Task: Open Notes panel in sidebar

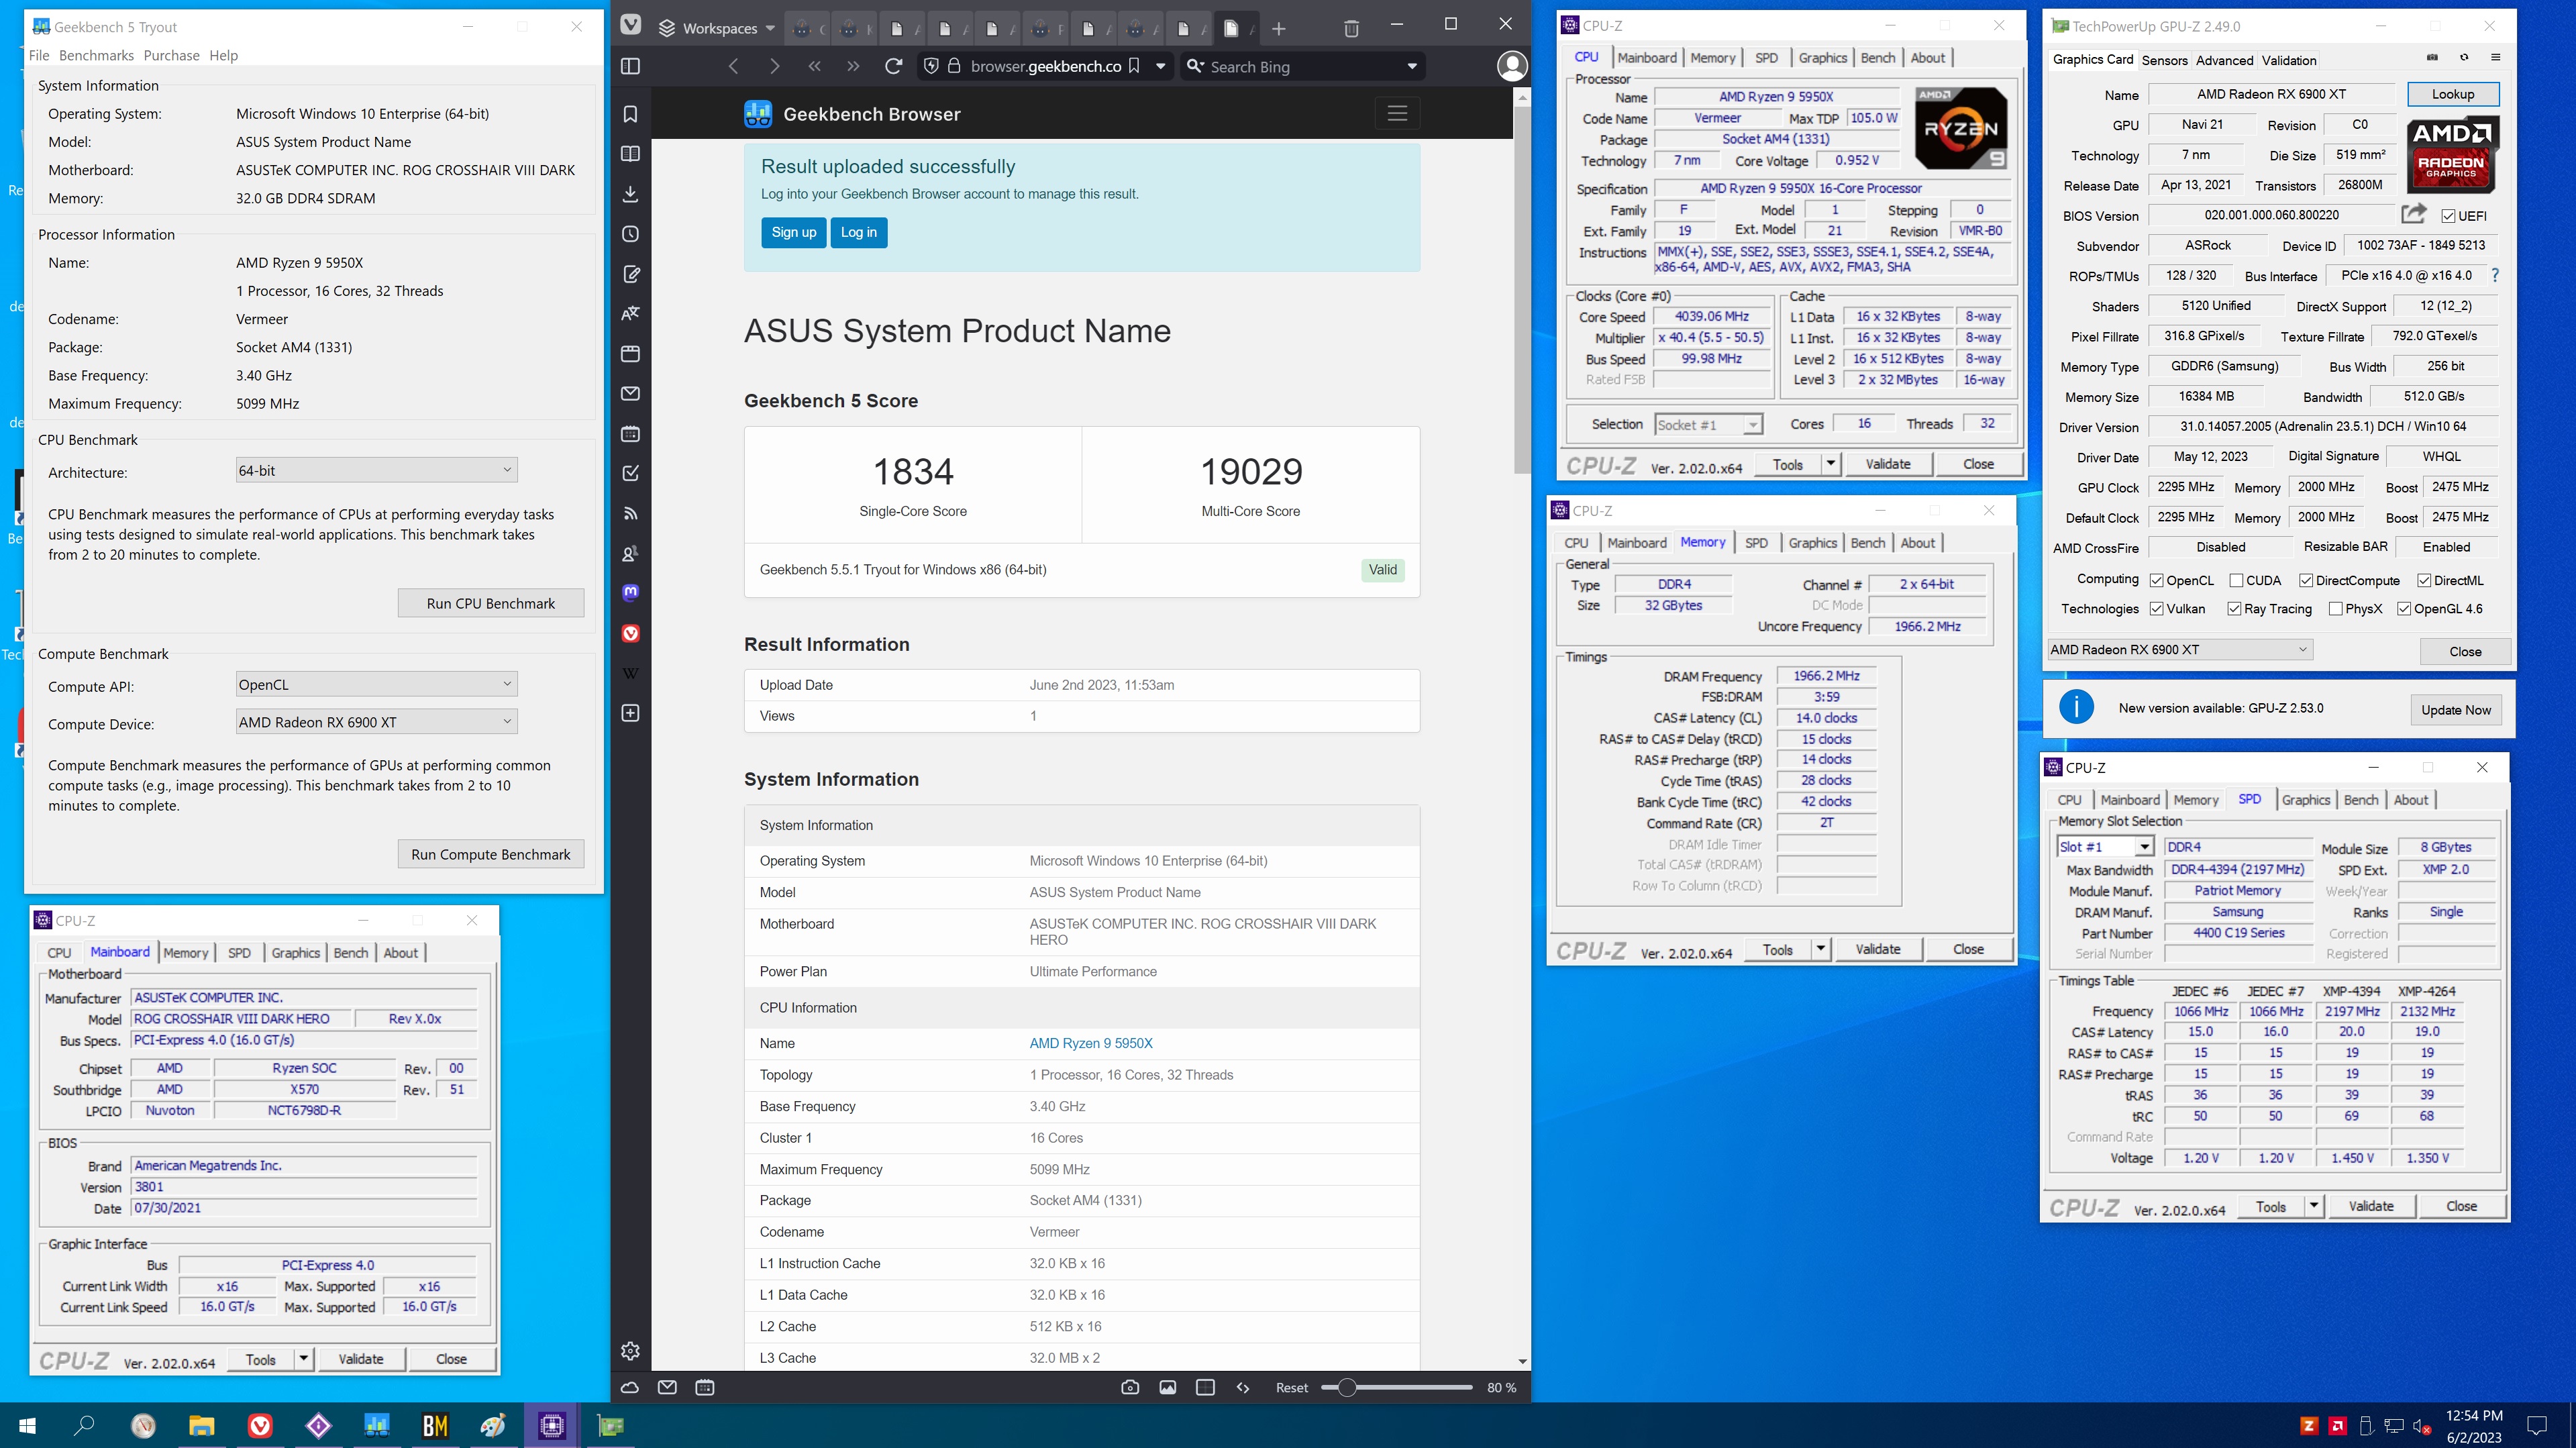Action: point(630,274)
